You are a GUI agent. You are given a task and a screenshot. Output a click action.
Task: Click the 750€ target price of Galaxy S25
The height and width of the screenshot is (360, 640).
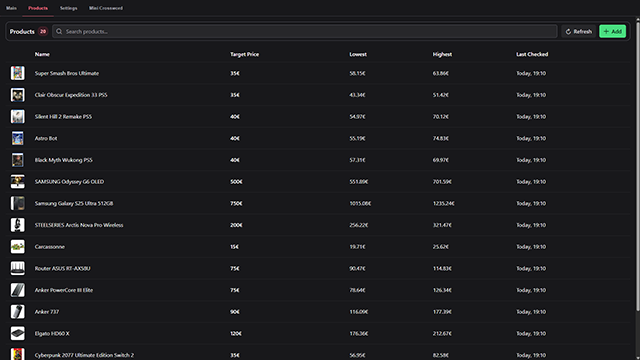(x=236, y=203)
